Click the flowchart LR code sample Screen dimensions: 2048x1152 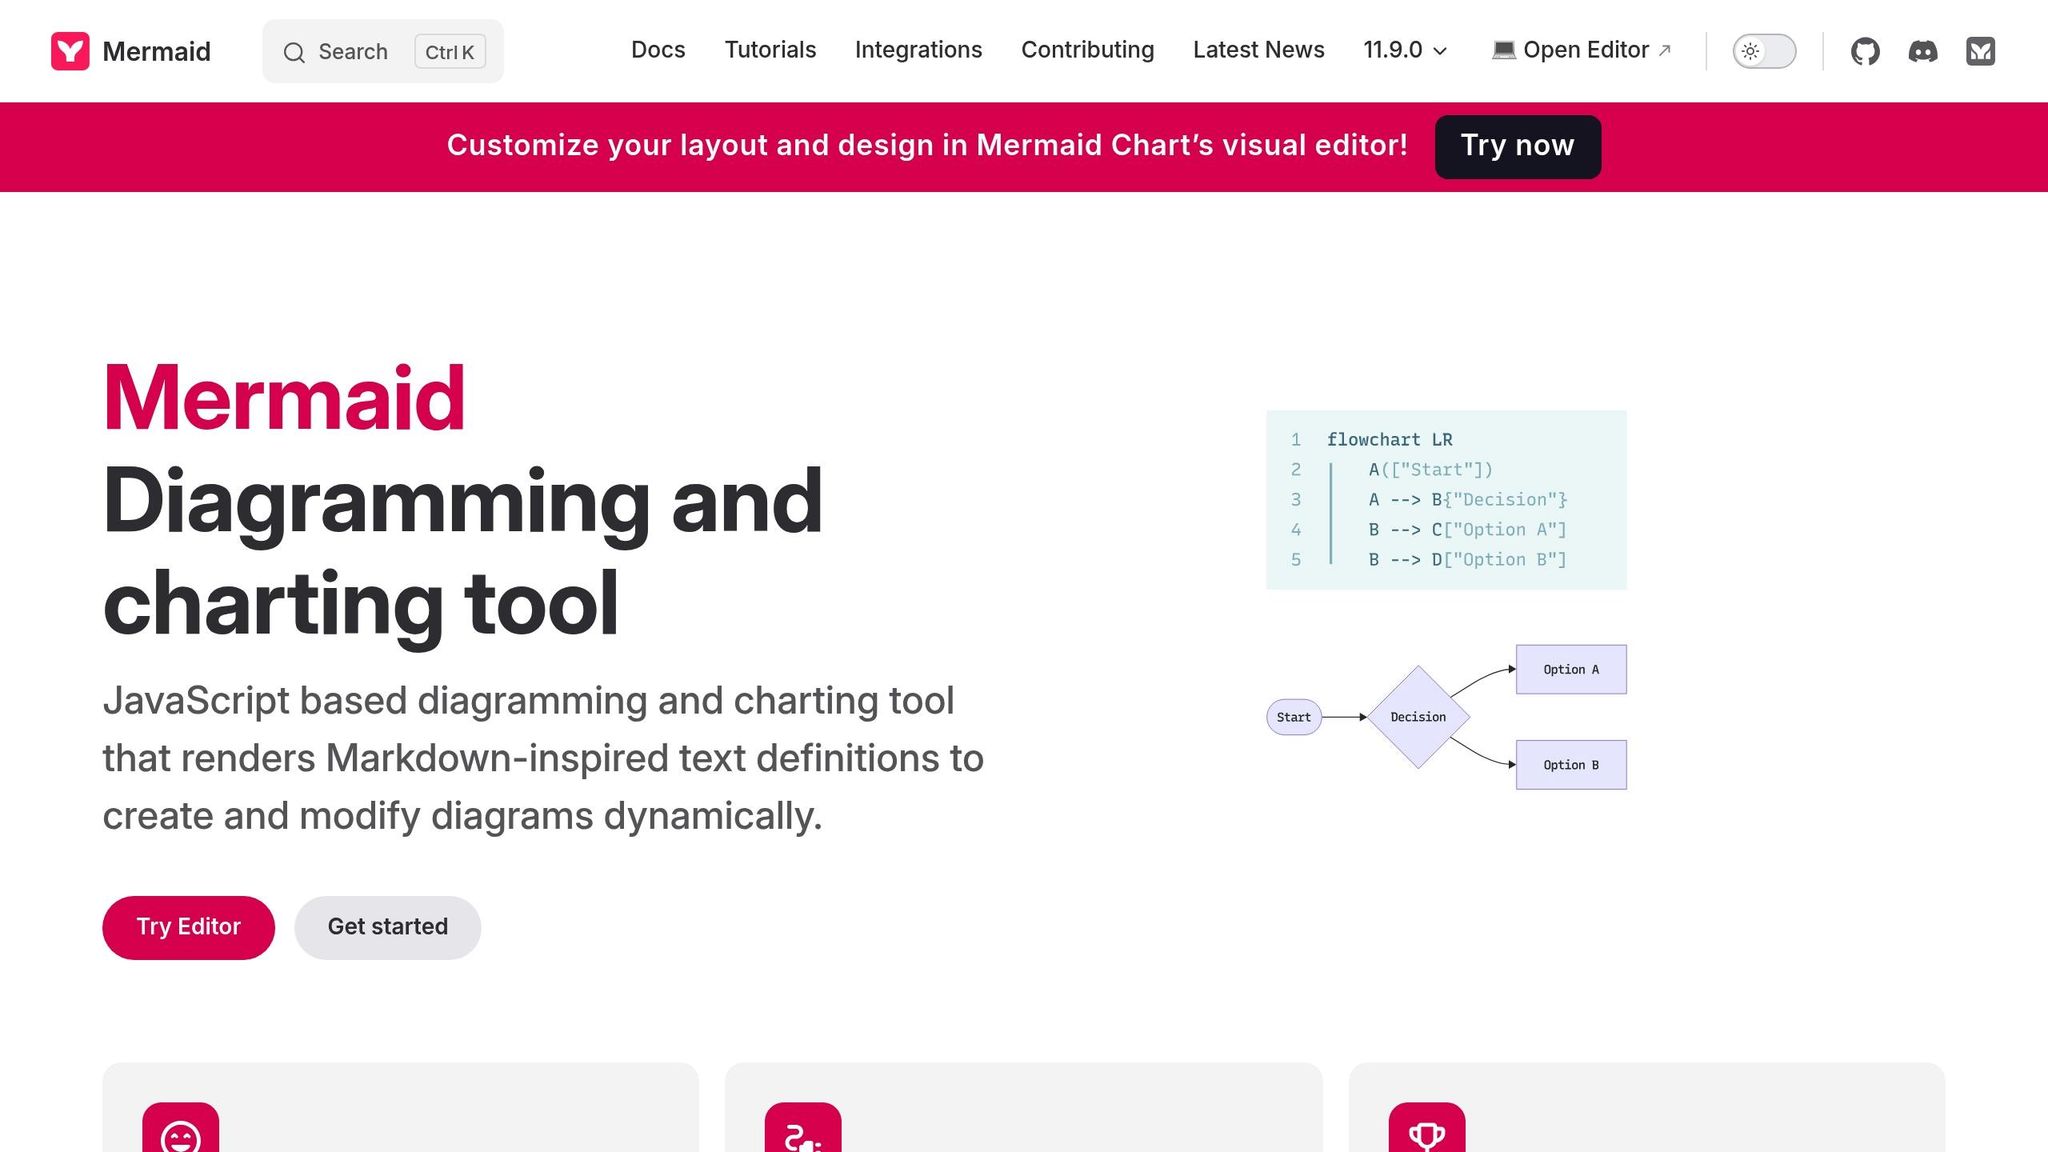[x=1446, y=499]
